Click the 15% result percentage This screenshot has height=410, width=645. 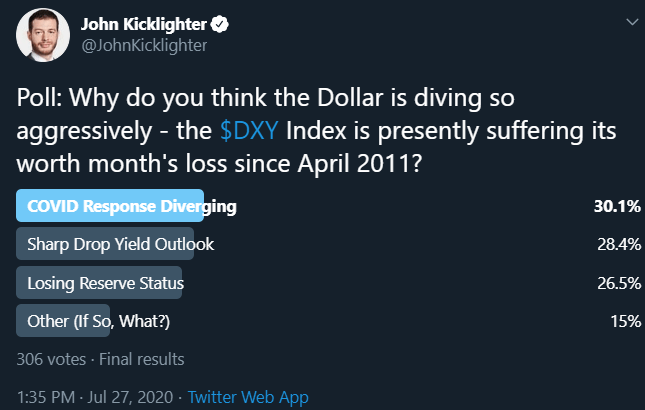tap(625, 321)
